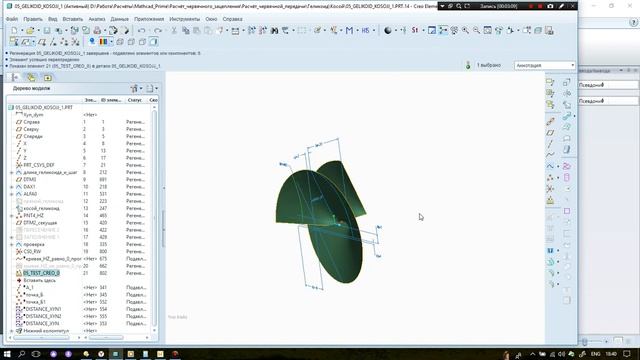
Task: Toggle datum plane display icon
Action: tap(42, 42)
